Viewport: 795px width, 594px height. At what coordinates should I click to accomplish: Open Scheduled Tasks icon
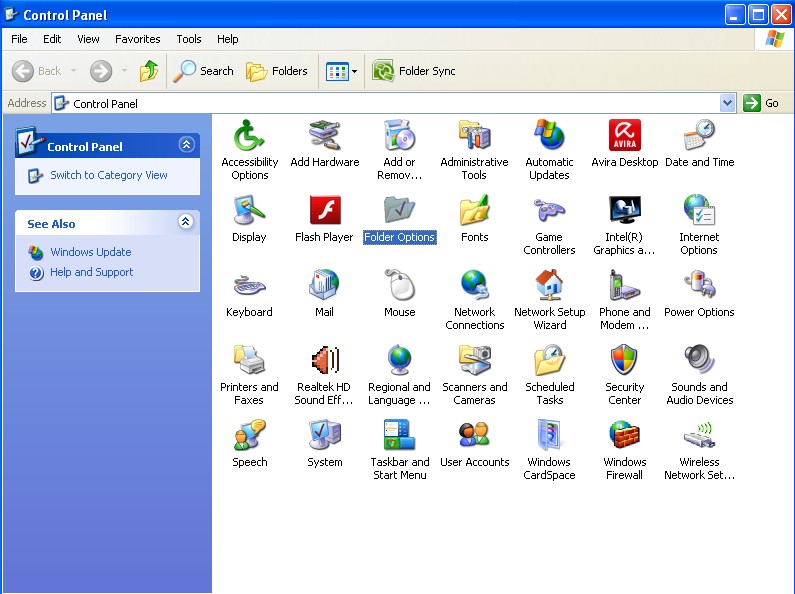click(549, 360)
